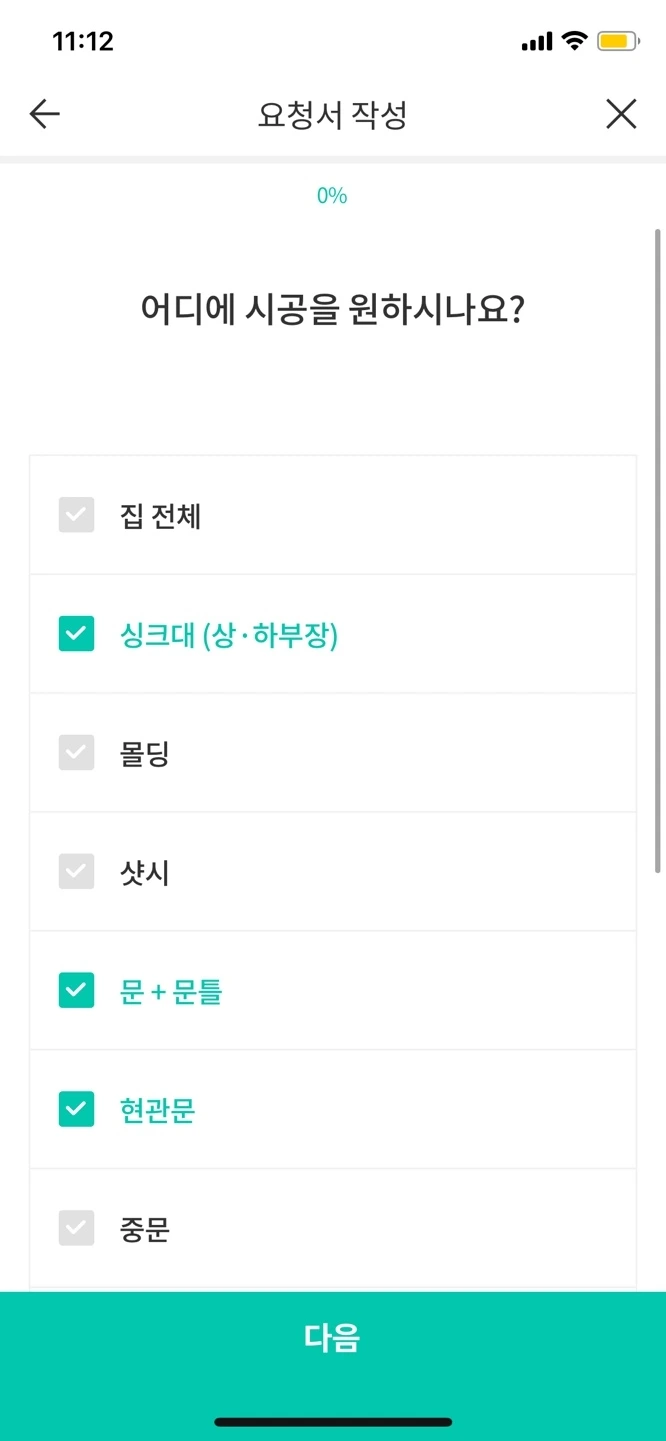This screenshot has height=1441, width=666.
Task: Click the Wi-Fi icon in the status bar
Action: 575,40
